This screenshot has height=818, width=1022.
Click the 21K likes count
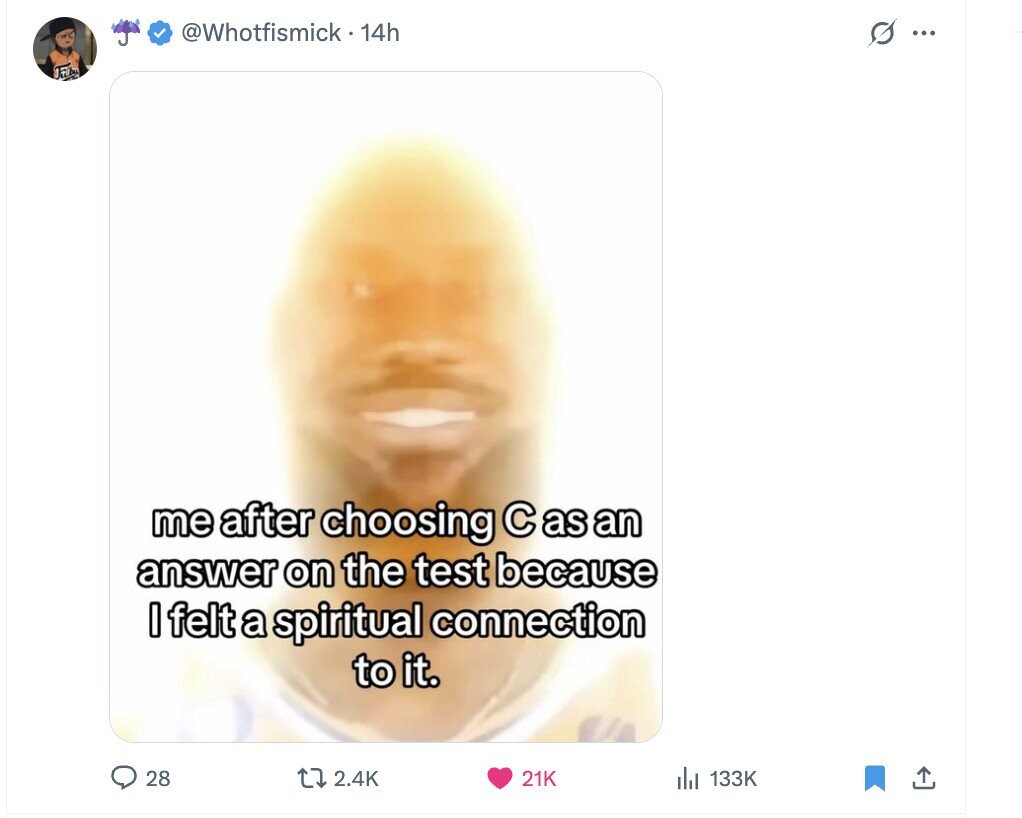pyautogui.click(x=538, y=778)
